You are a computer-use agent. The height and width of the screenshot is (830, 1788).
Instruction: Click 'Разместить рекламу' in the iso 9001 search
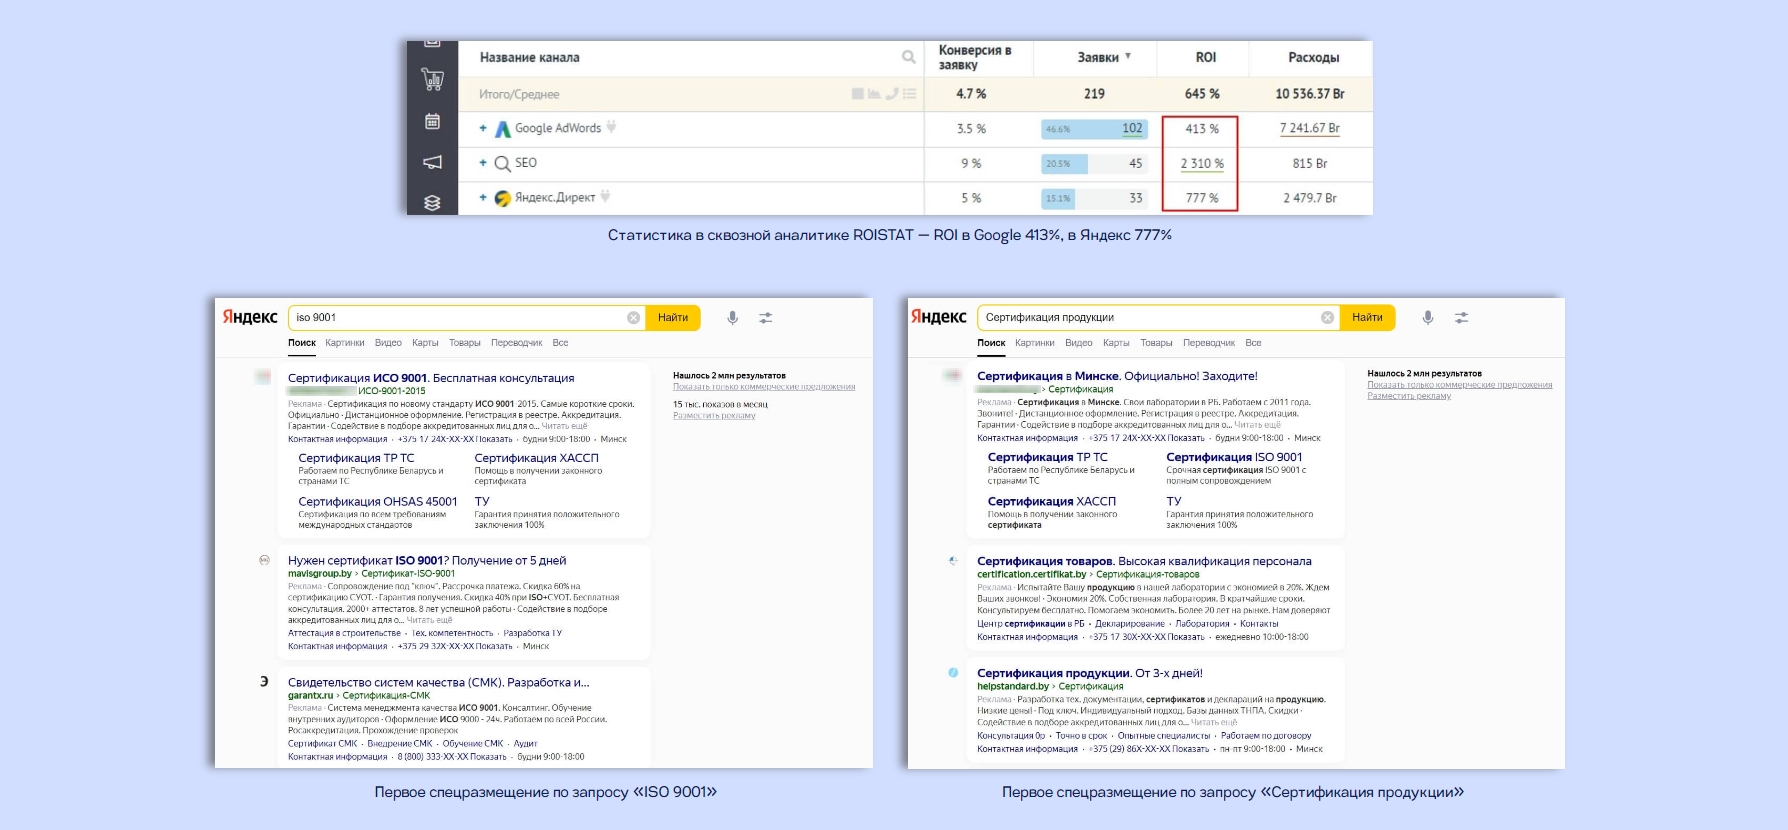click(x=714, y=416)
